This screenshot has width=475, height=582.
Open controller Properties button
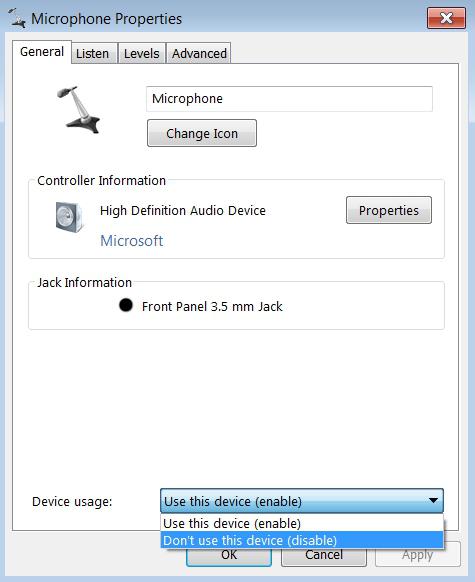389,210
